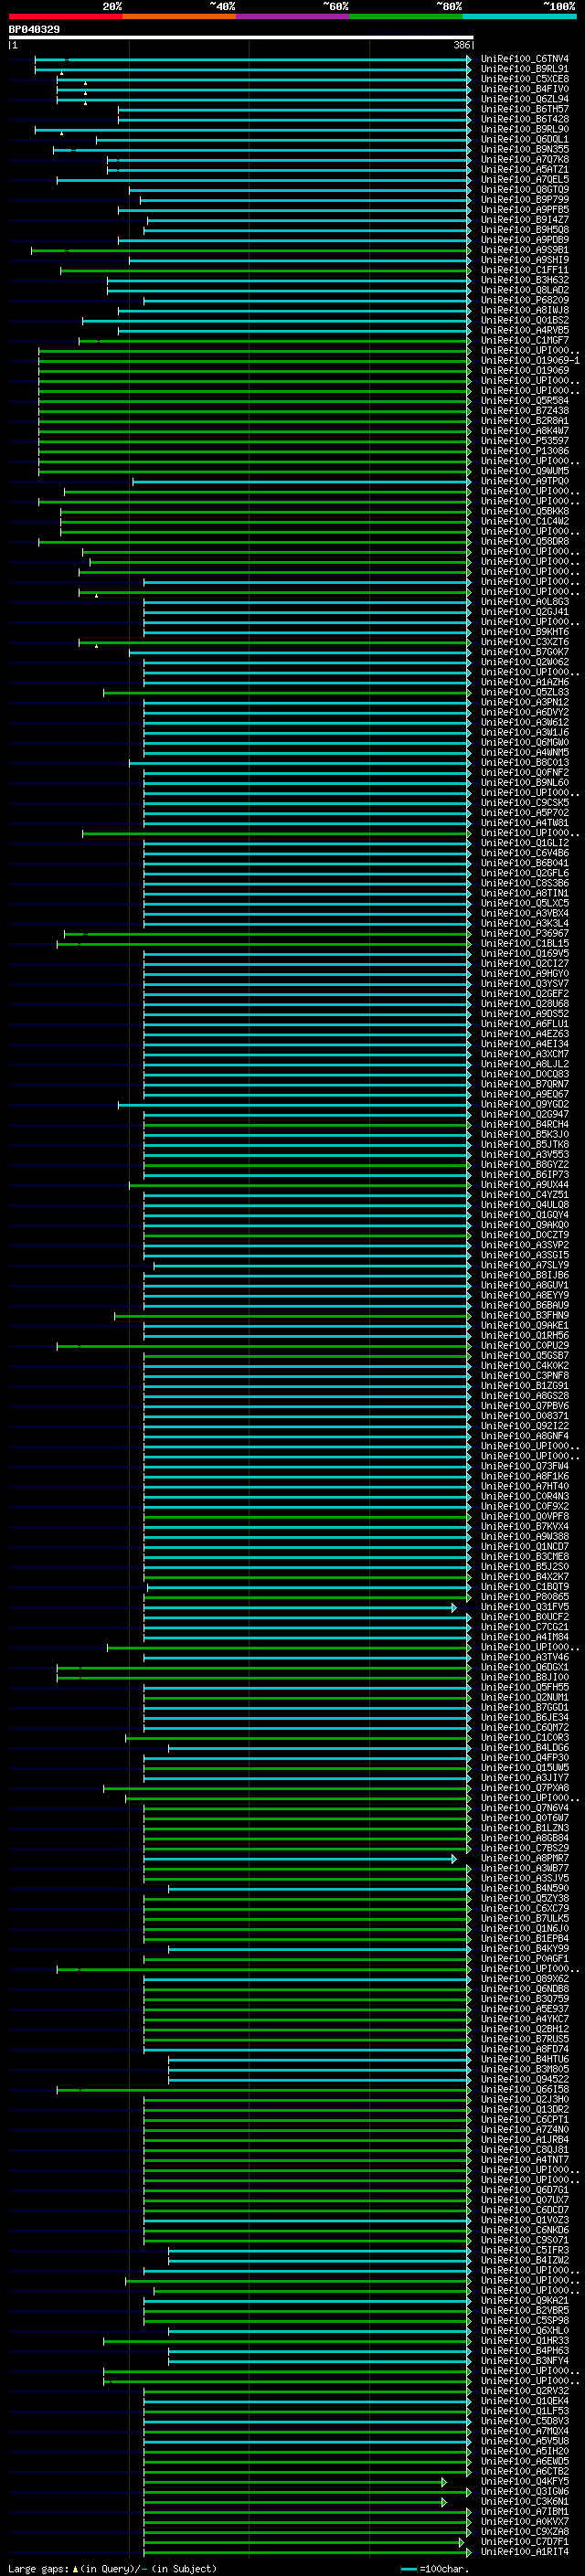Click the green alignment bar for UniRef100_C1FF11
Screen dimensions: 585x2576
[265, 270]
